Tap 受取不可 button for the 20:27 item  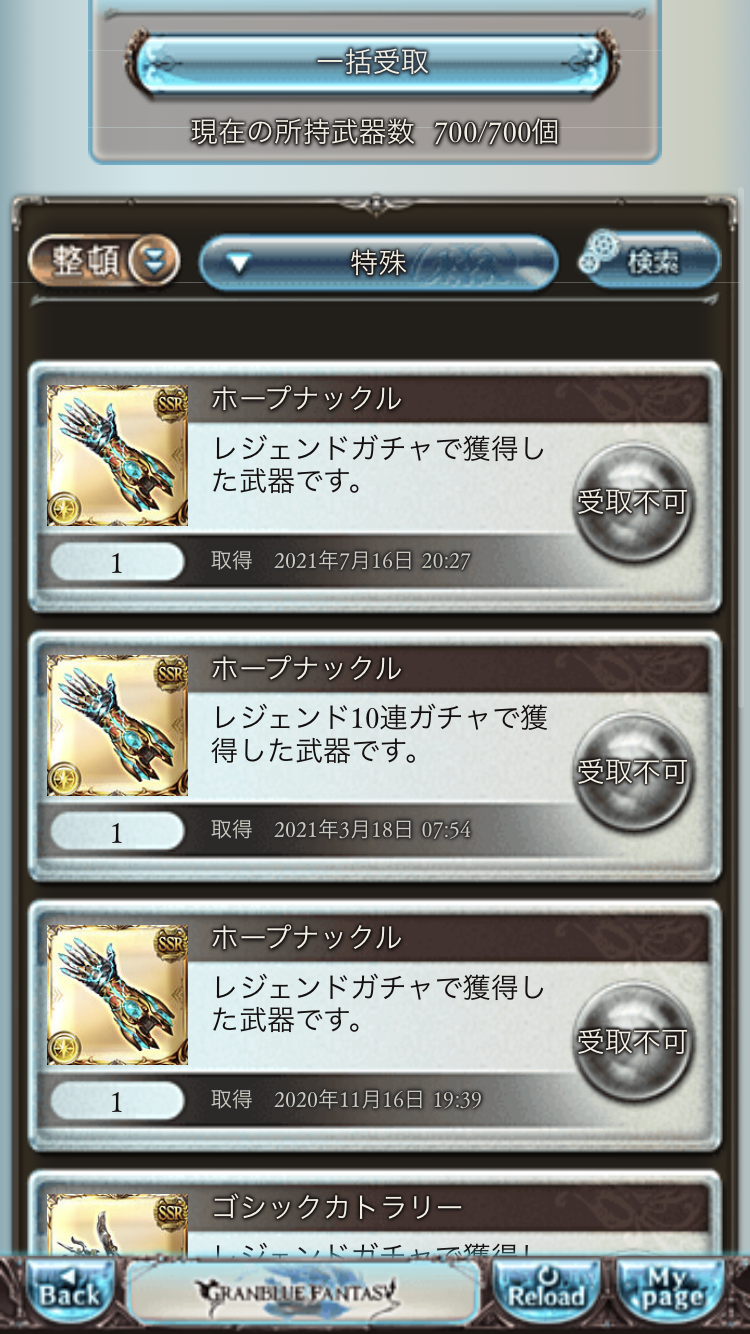pos(632,502)
